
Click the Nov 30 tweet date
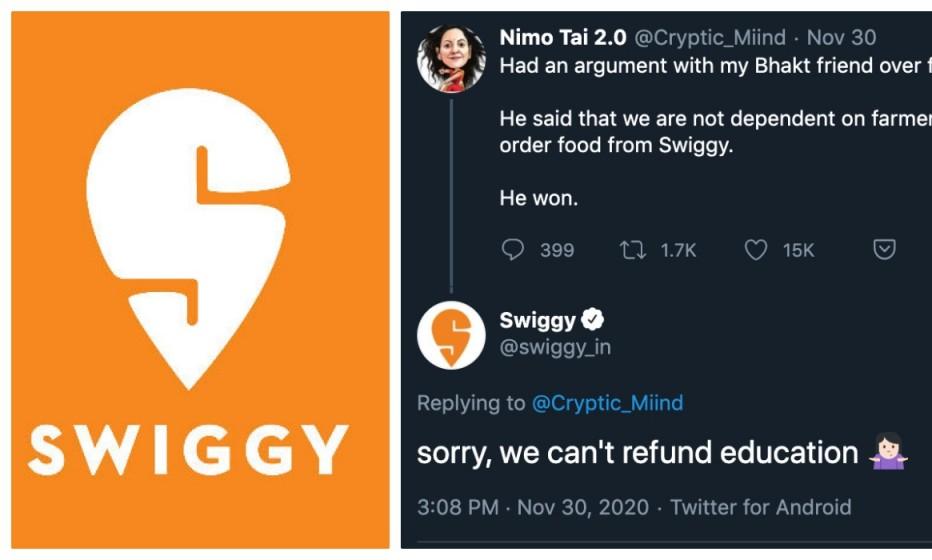pos(841,38)
